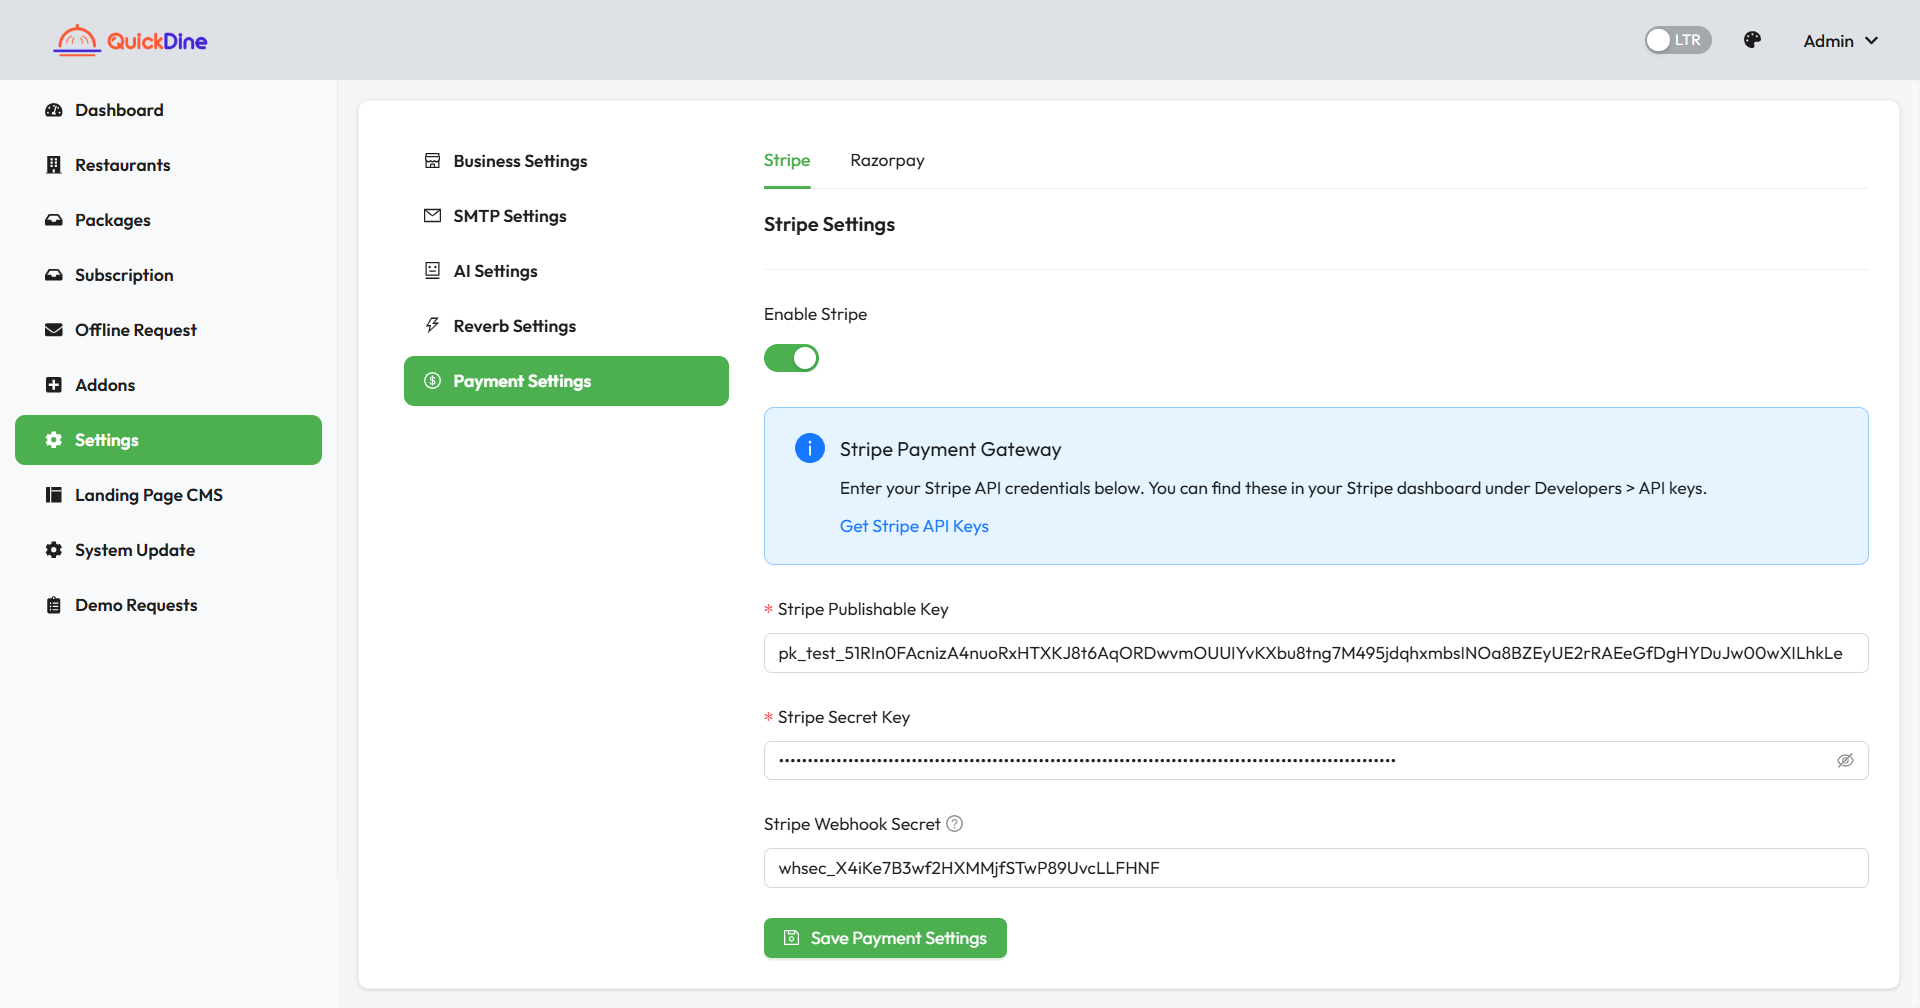Click the Business Settings shop icon
This screenshot has height=1008, width=1920.
[432, 161]
